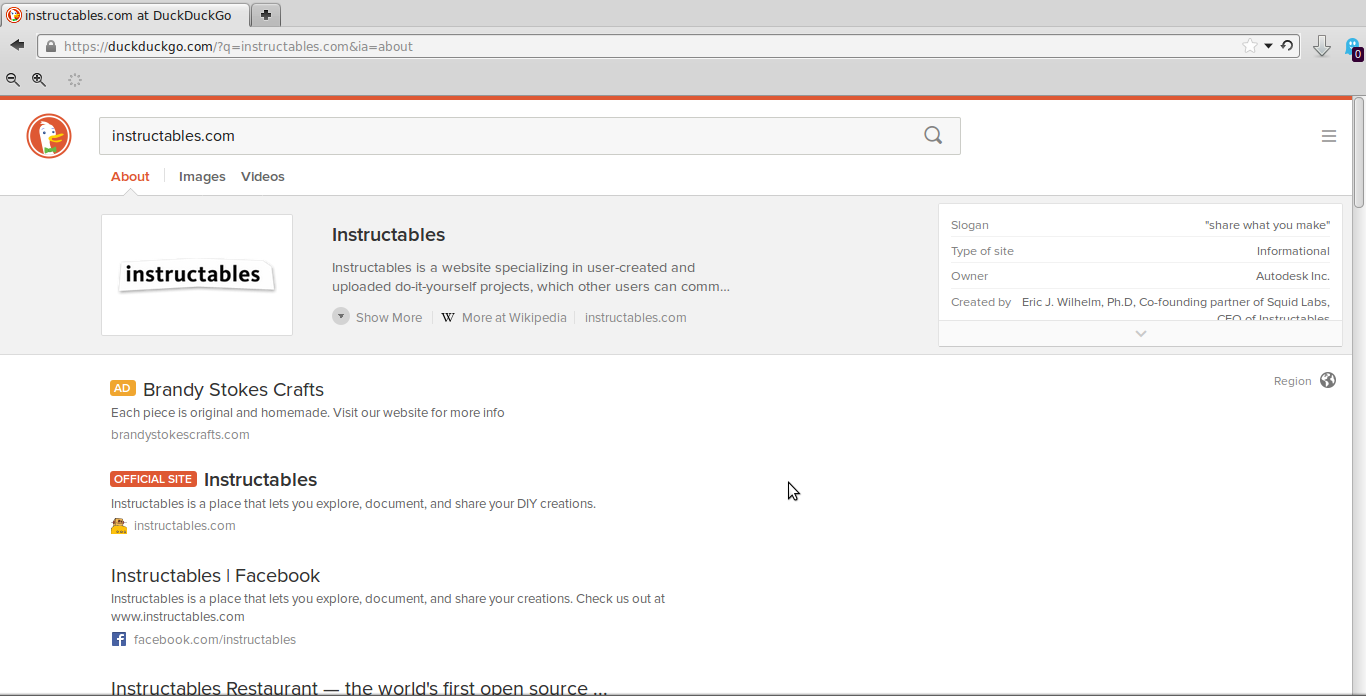Click the padlock site security icon
The height and width of the screenshot is (696, 1366).
(50, 46)
